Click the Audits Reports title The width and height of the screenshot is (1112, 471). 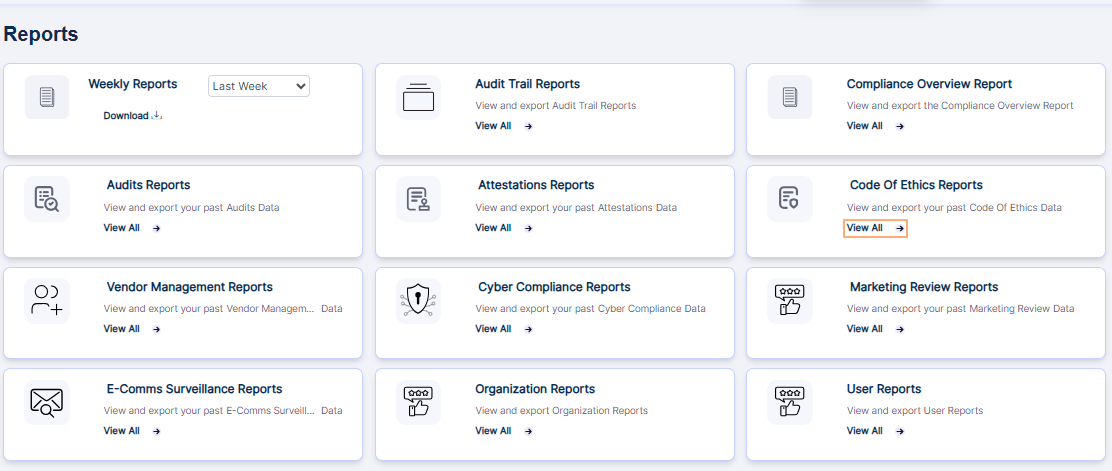148,185
